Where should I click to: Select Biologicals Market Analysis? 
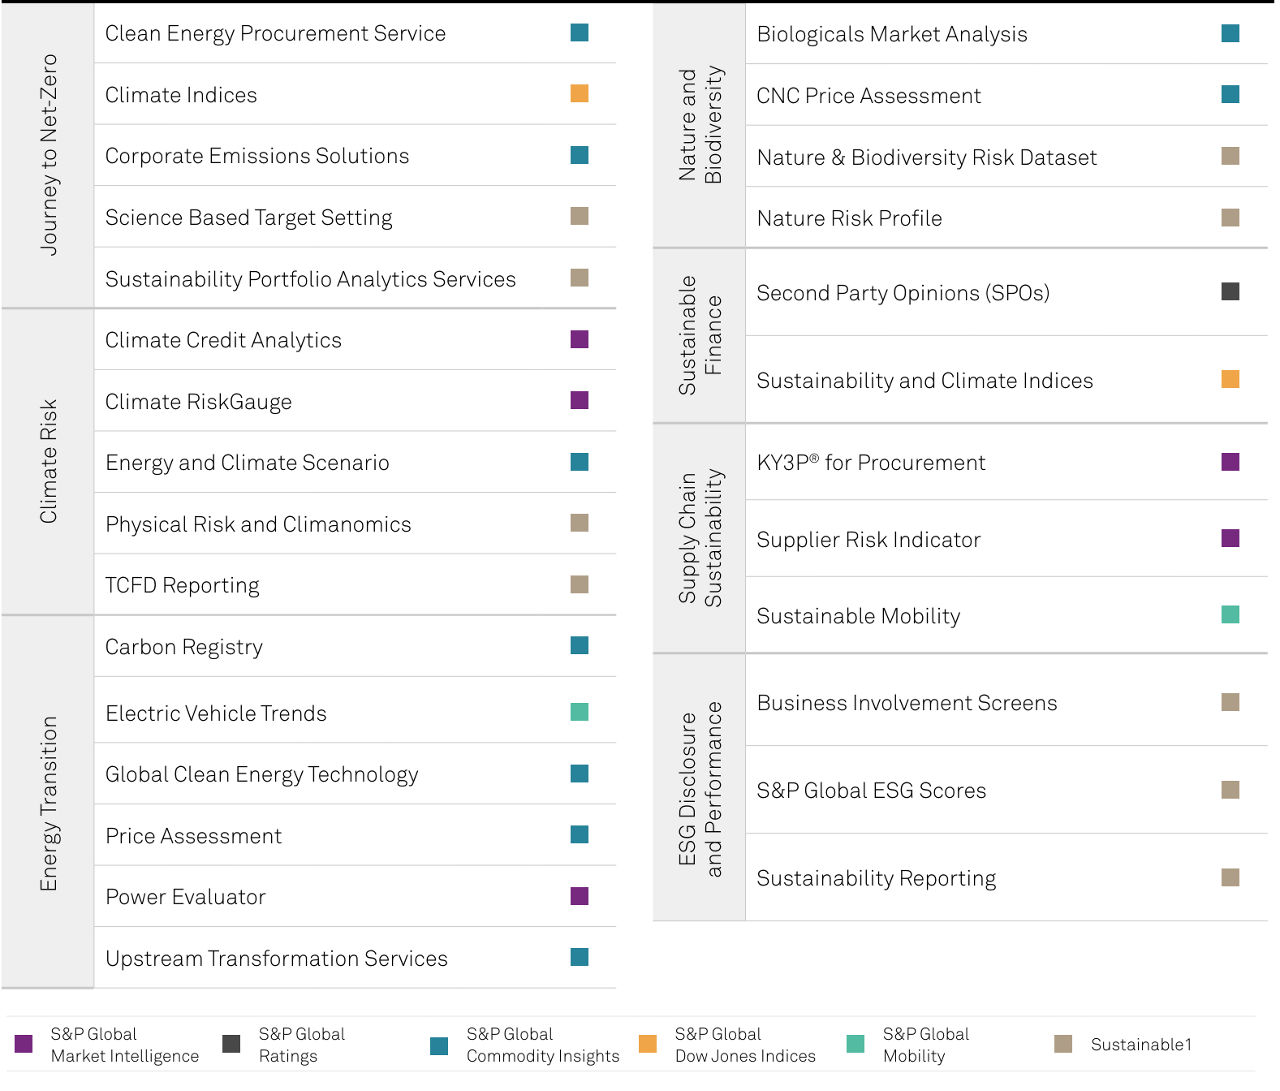click(892, 34)
